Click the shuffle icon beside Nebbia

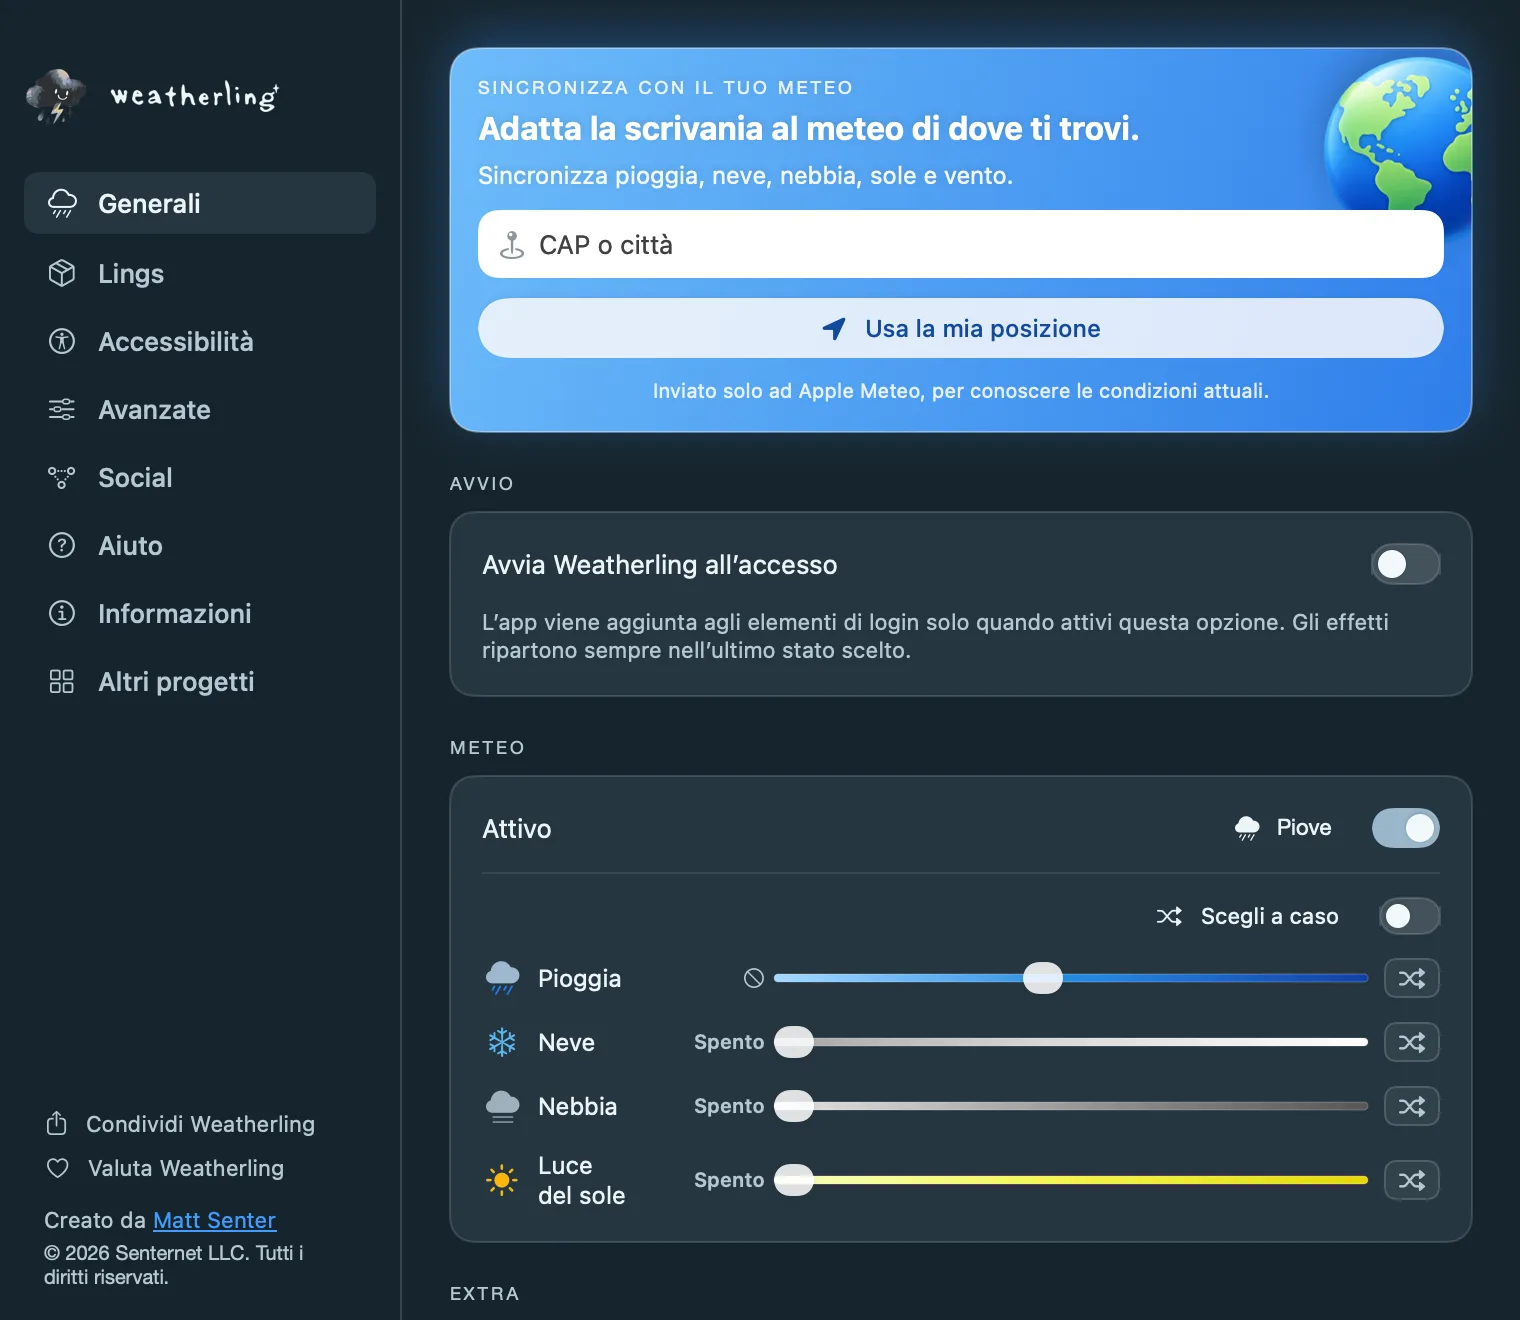[x=1411, y=1106]
